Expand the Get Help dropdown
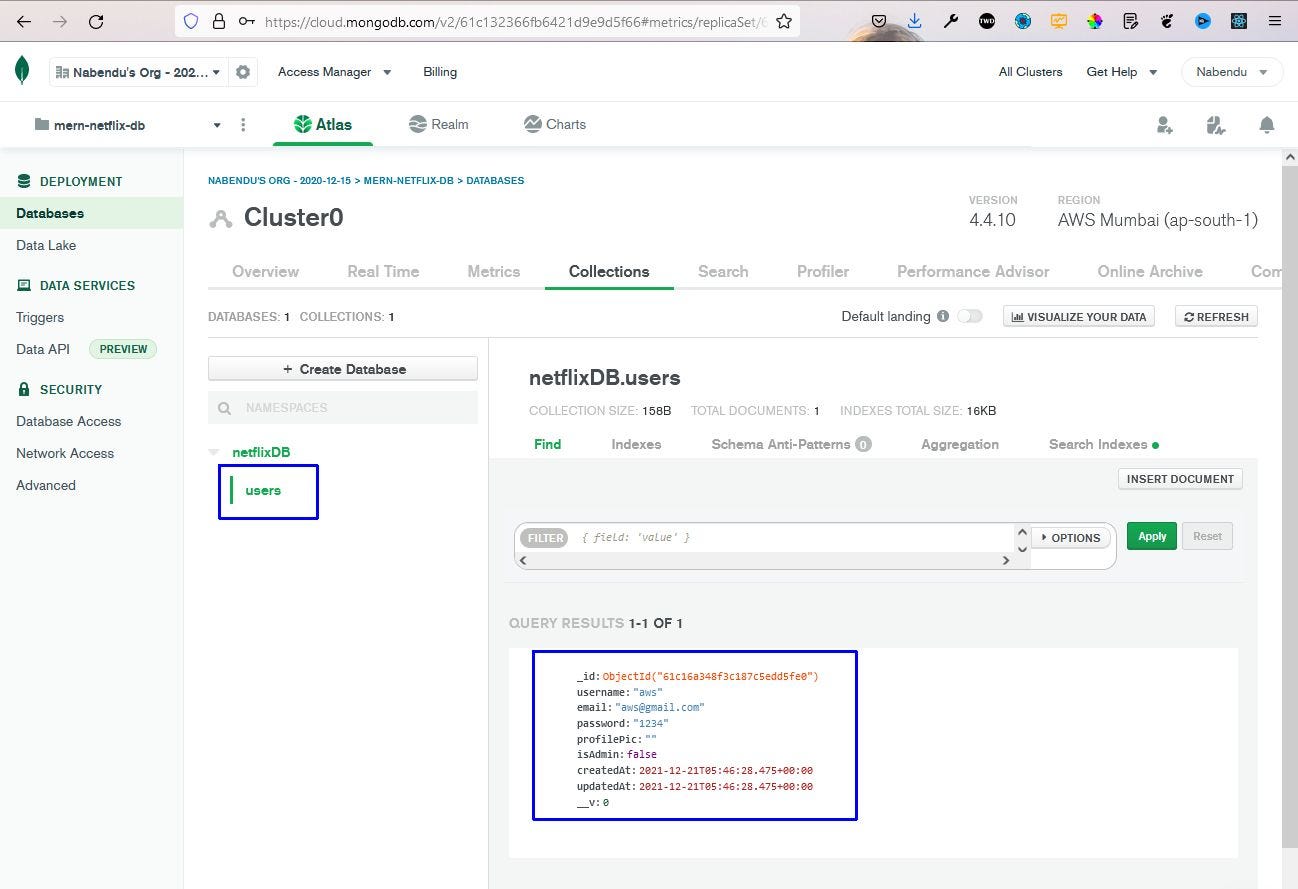This screenshot has width=1298, height=889. 1122,72
